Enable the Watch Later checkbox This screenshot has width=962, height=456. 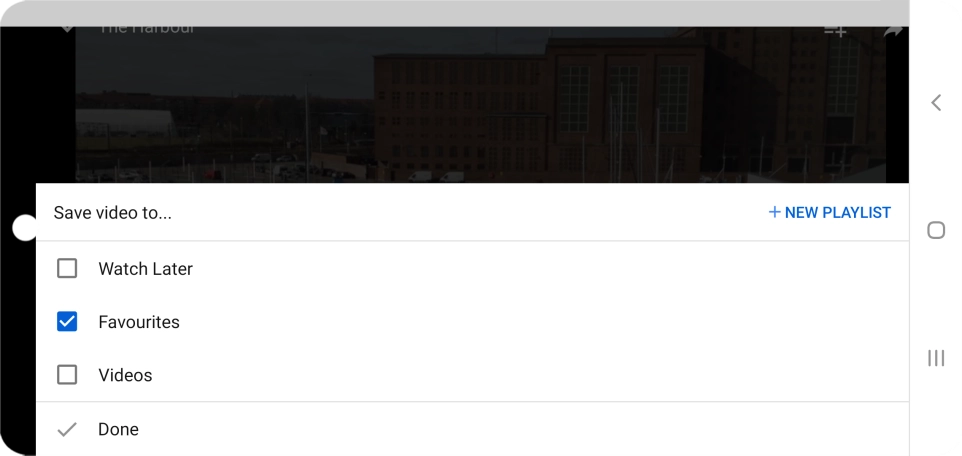coord(67,268)
